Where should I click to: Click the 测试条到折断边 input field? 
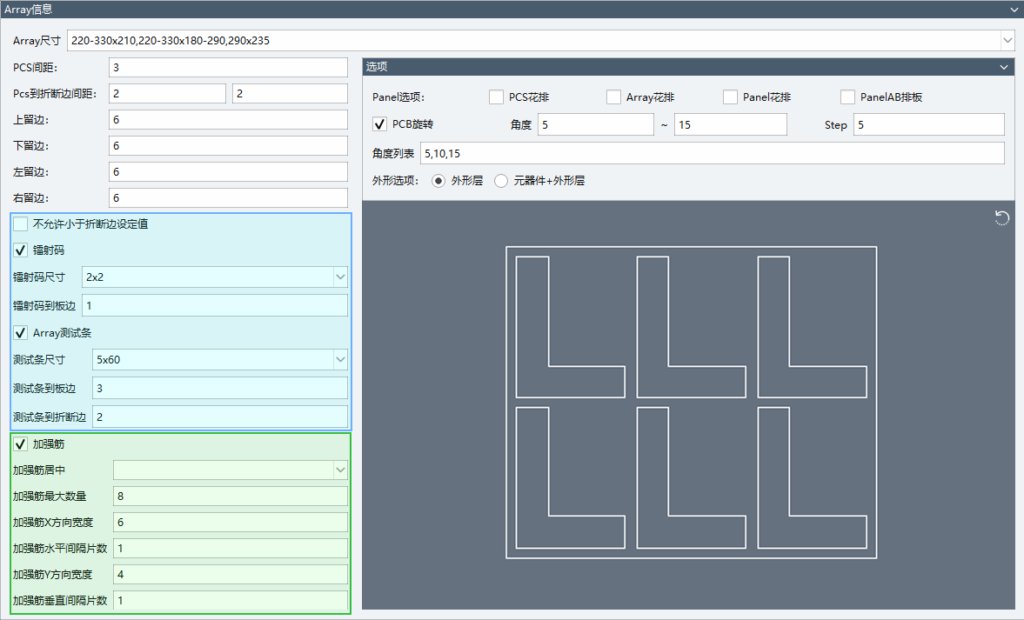click(x=220, y=417)
